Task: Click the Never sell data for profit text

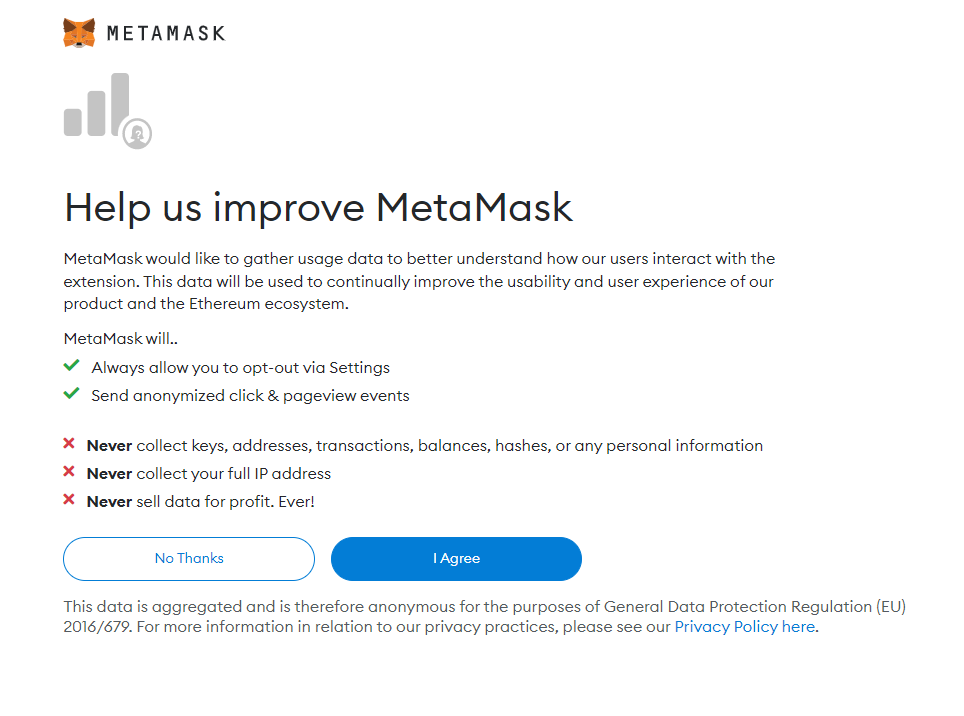Action: coord(200,502)
